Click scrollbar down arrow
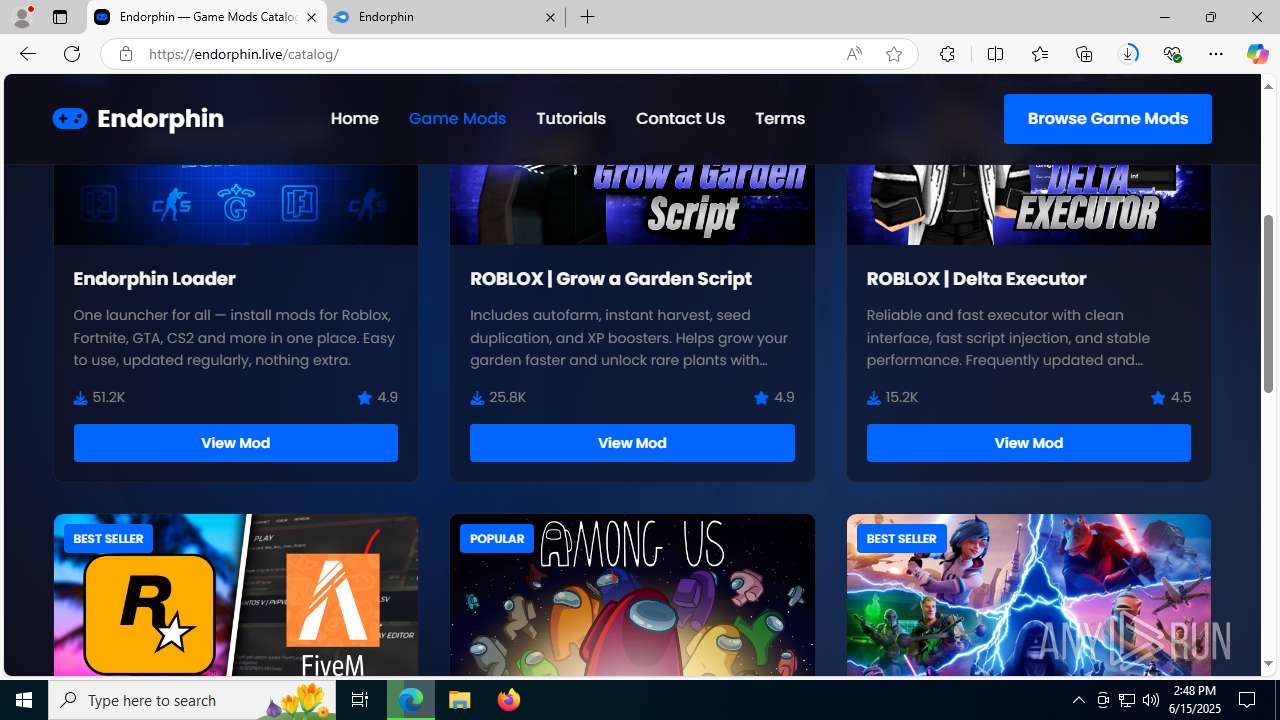This screenshot has width=1280, height=720. click(1268, 664)
